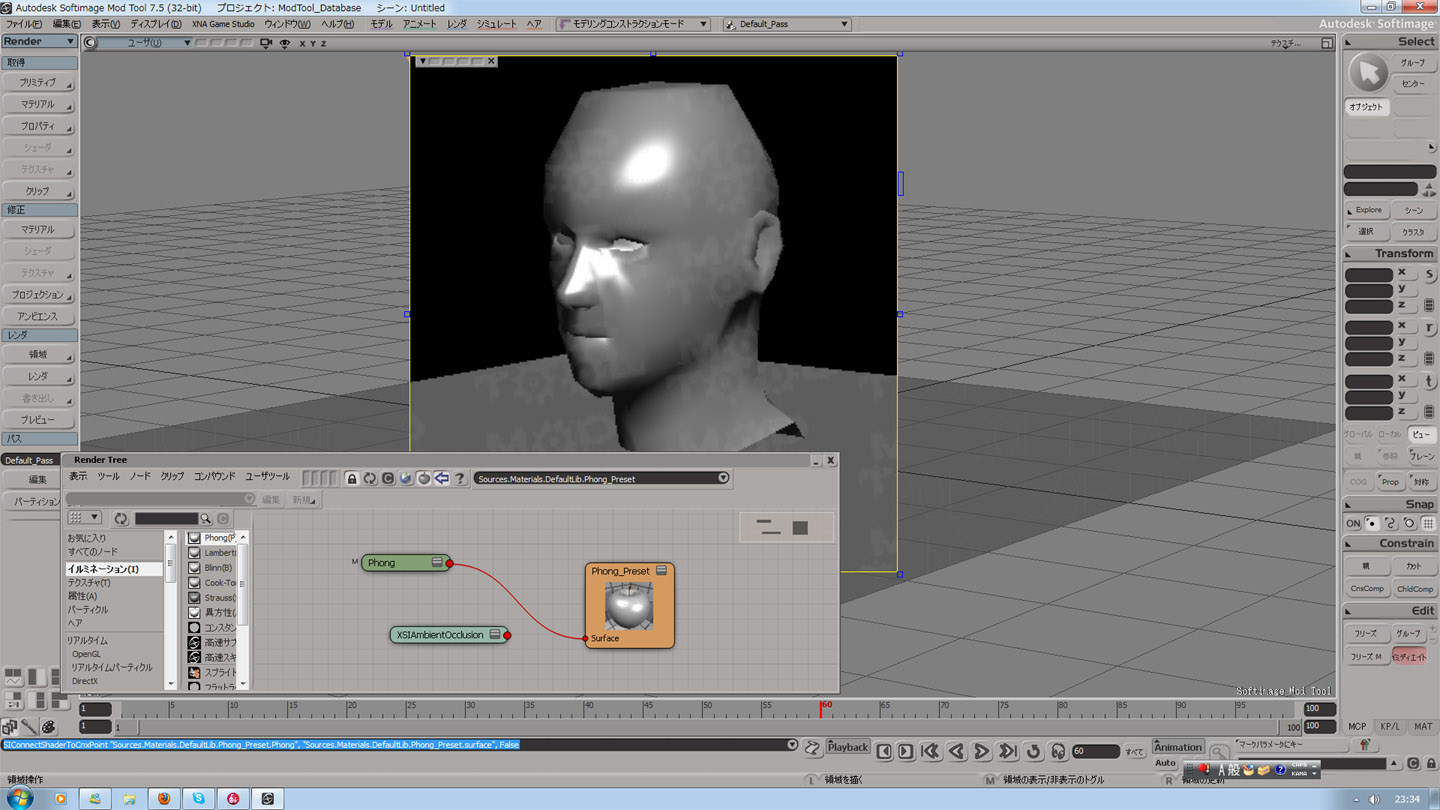
Task: Open the Render module dropdown at top left
Action: [39, 42]
